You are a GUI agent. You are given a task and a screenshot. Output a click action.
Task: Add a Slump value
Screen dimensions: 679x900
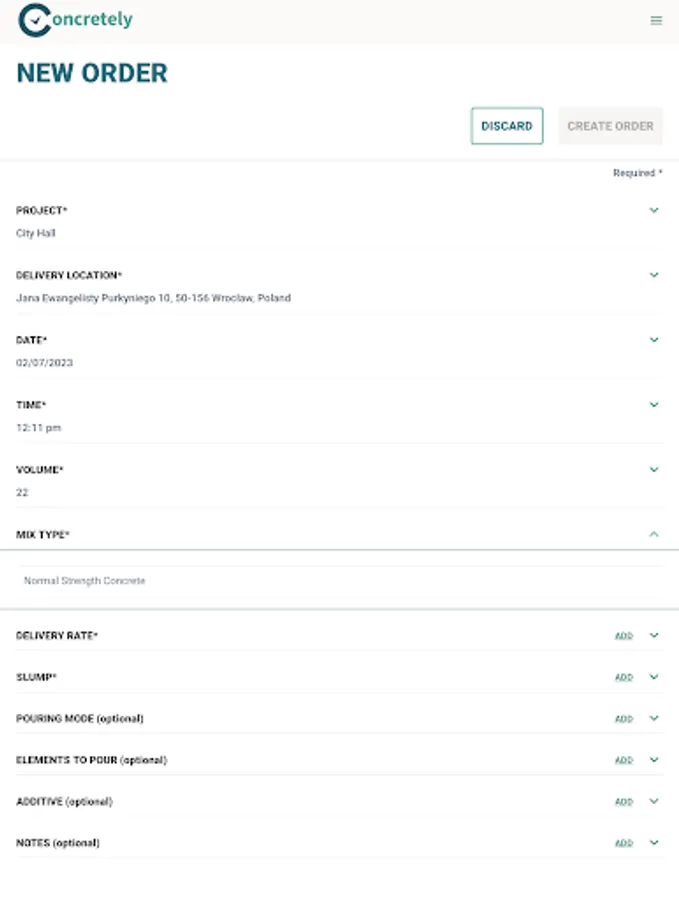pos(624,677)
